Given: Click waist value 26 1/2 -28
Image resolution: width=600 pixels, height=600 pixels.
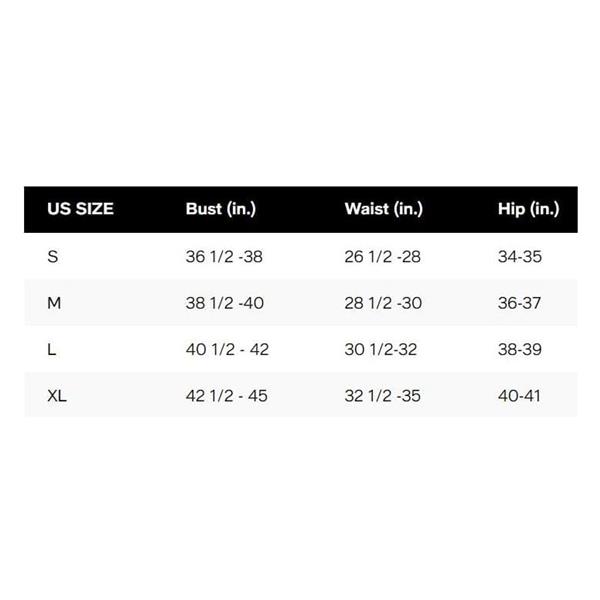Looking at the screenshot, I should click(x=383, y=257).
